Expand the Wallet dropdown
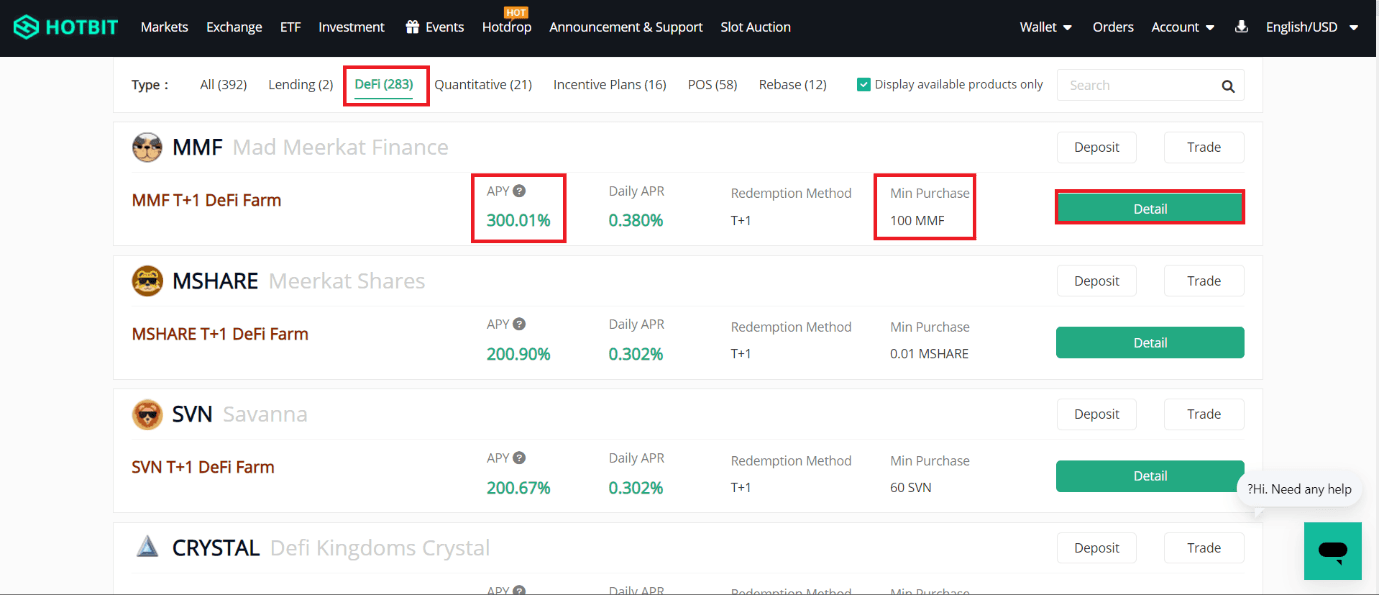1379x595 pixels. (1046, 27)
